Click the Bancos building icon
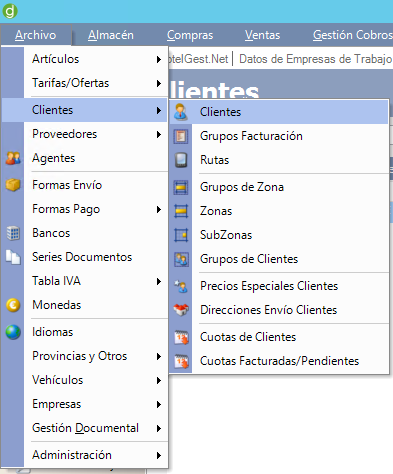The image size is (393, 474). (13, 233)
